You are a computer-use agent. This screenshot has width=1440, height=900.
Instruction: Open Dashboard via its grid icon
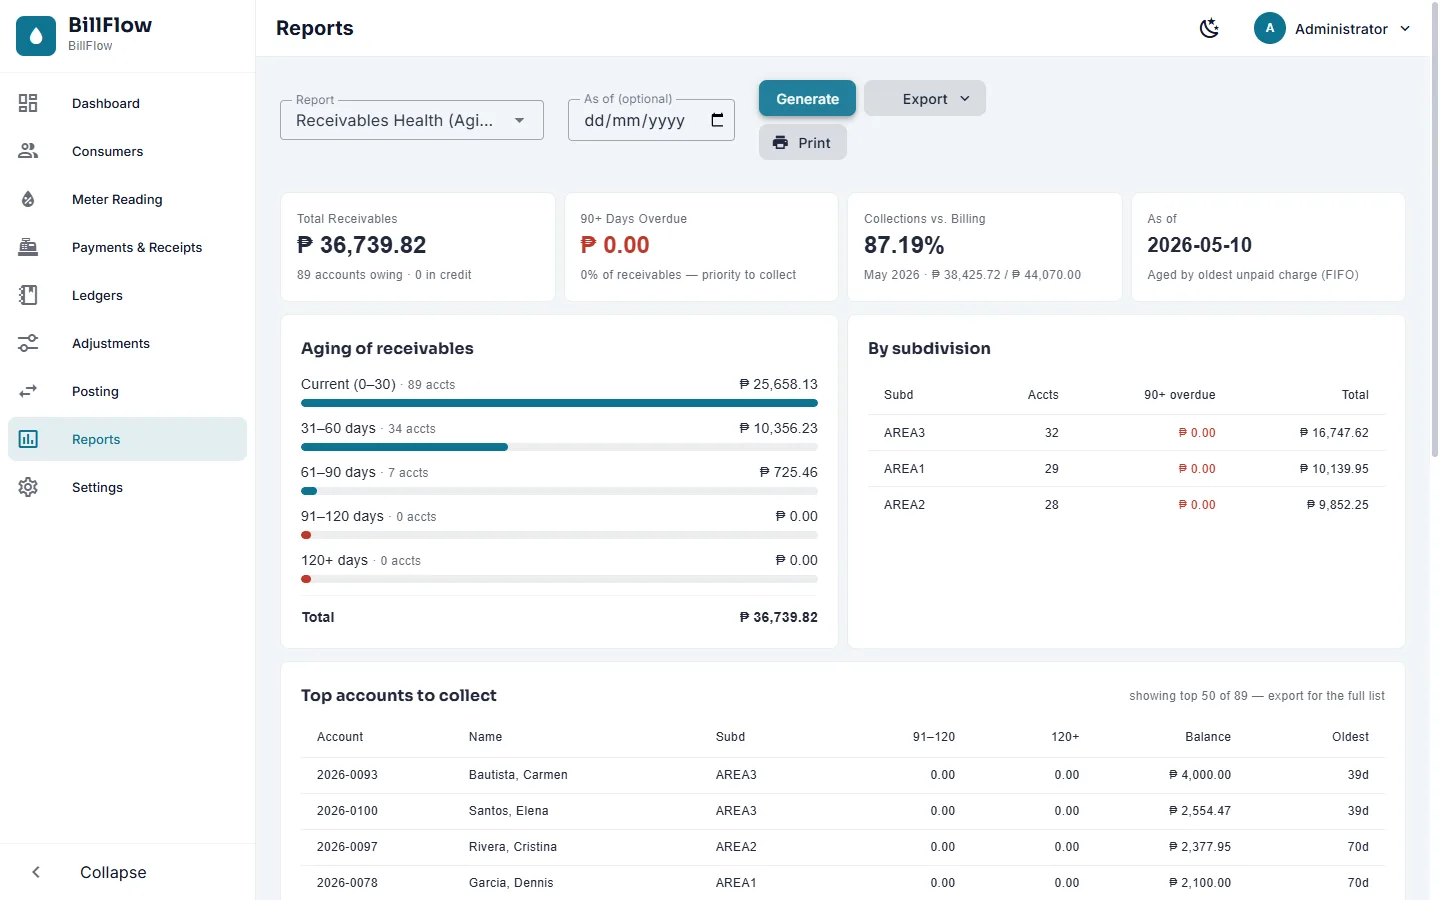[28, 103]
